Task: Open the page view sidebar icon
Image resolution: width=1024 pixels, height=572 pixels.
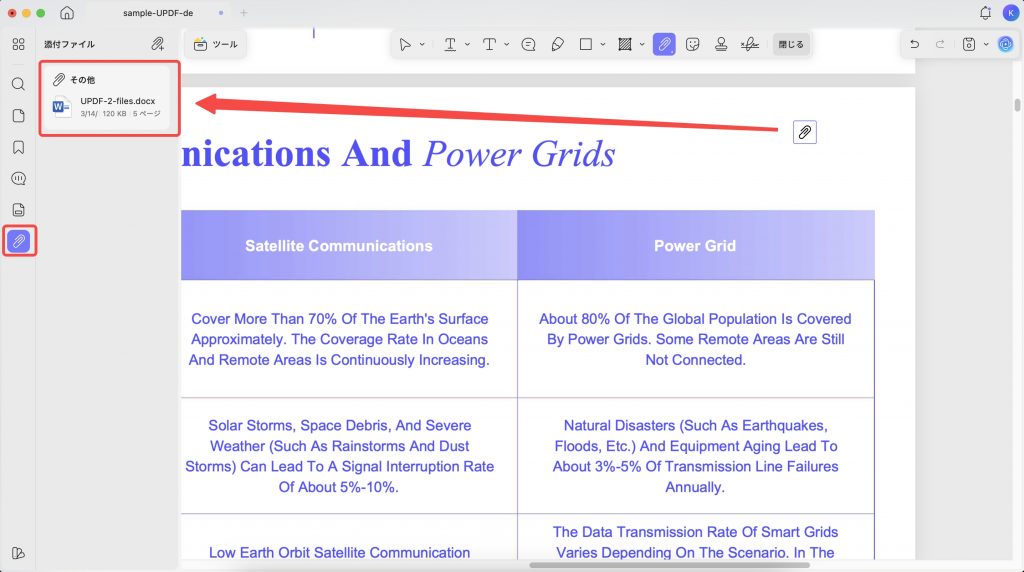Action: tap(18, 116)
